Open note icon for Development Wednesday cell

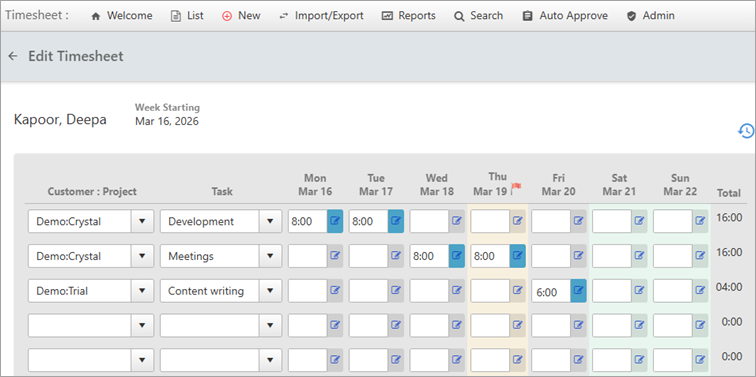(457, 221)
